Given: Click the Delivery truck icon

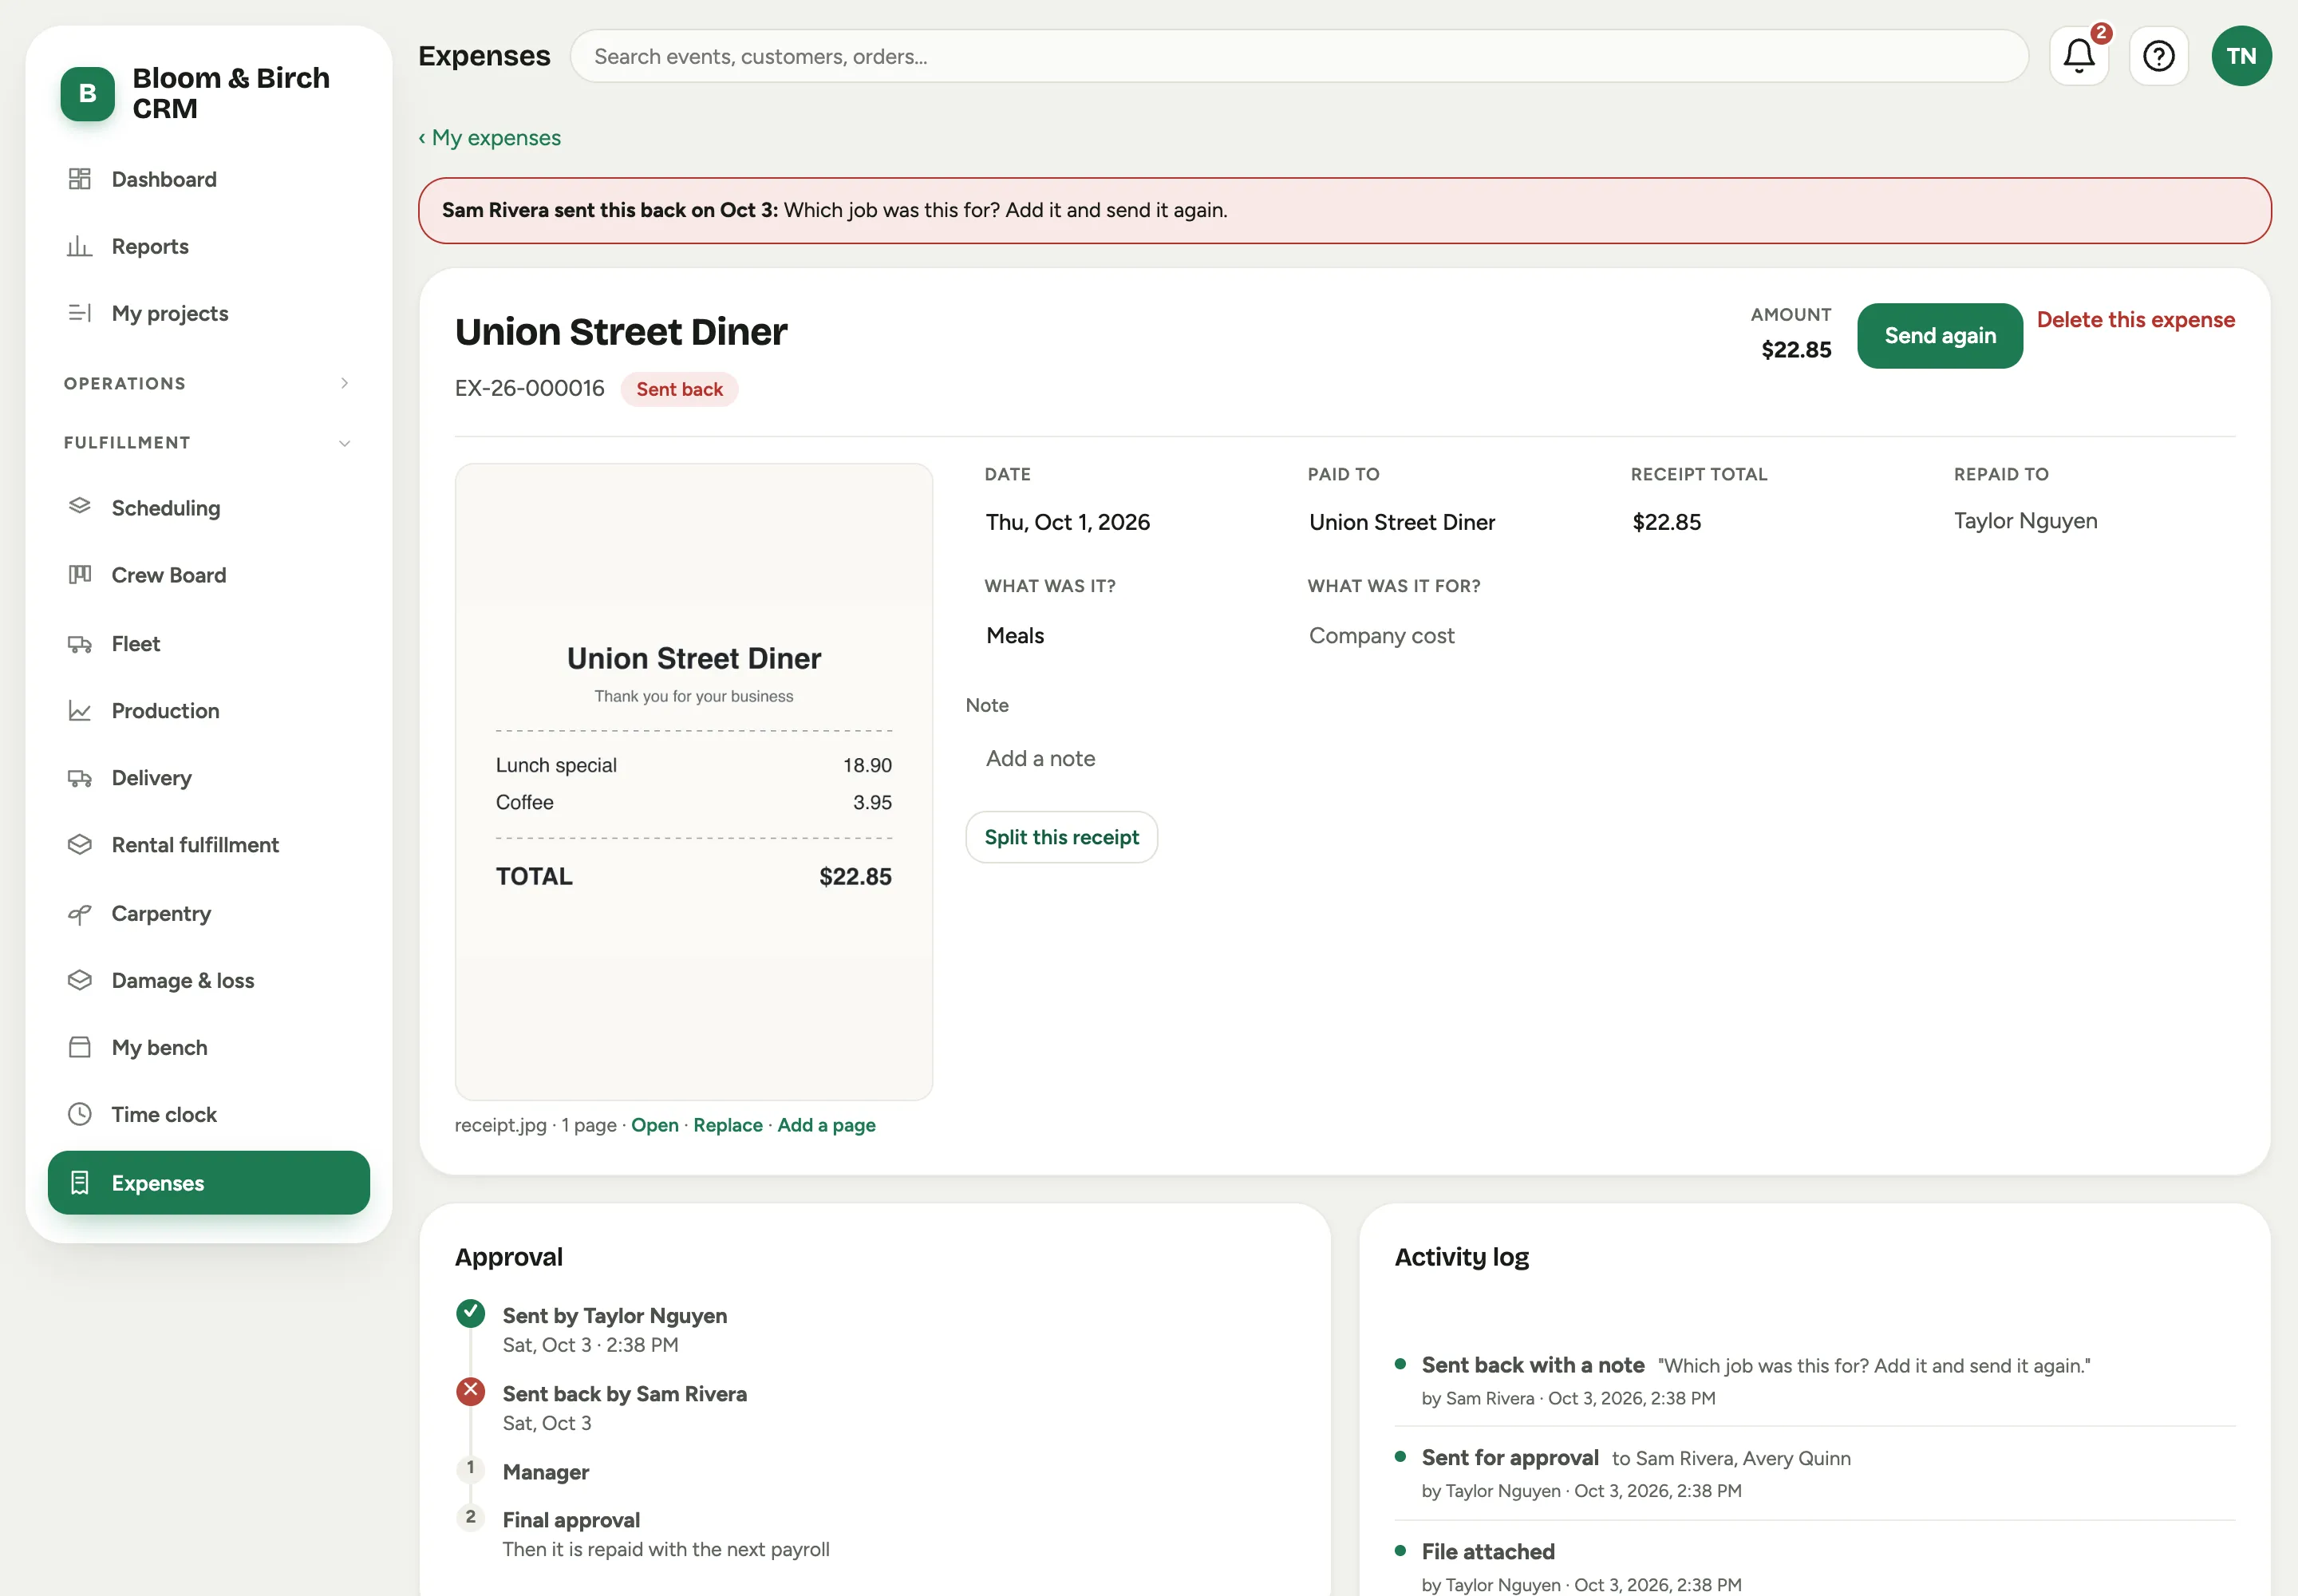Looking at the screenshot, I should coord(80,778).
